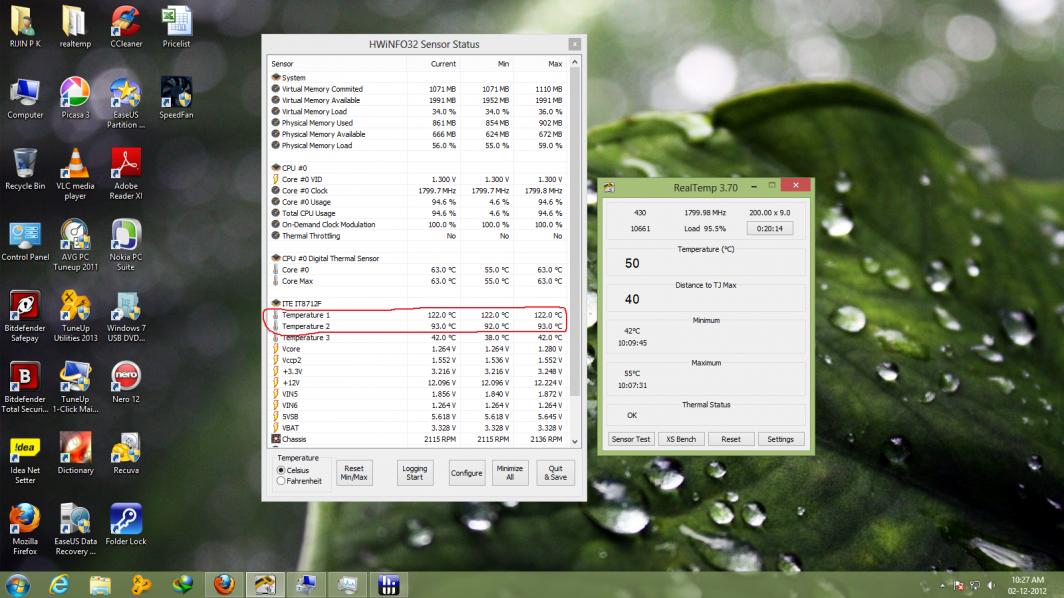Viewport: 1064px width, 598px height.
Task: Start logging in HWiNFO32
Action: [x=414, y=473]
